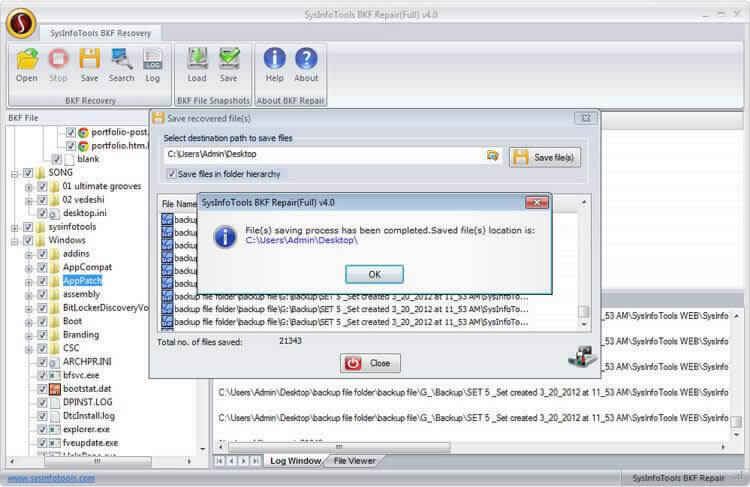This screenshot has width=750, height=487.
Task: Click the Chrome icon of portfolio.htm
Action: point(83,146)
